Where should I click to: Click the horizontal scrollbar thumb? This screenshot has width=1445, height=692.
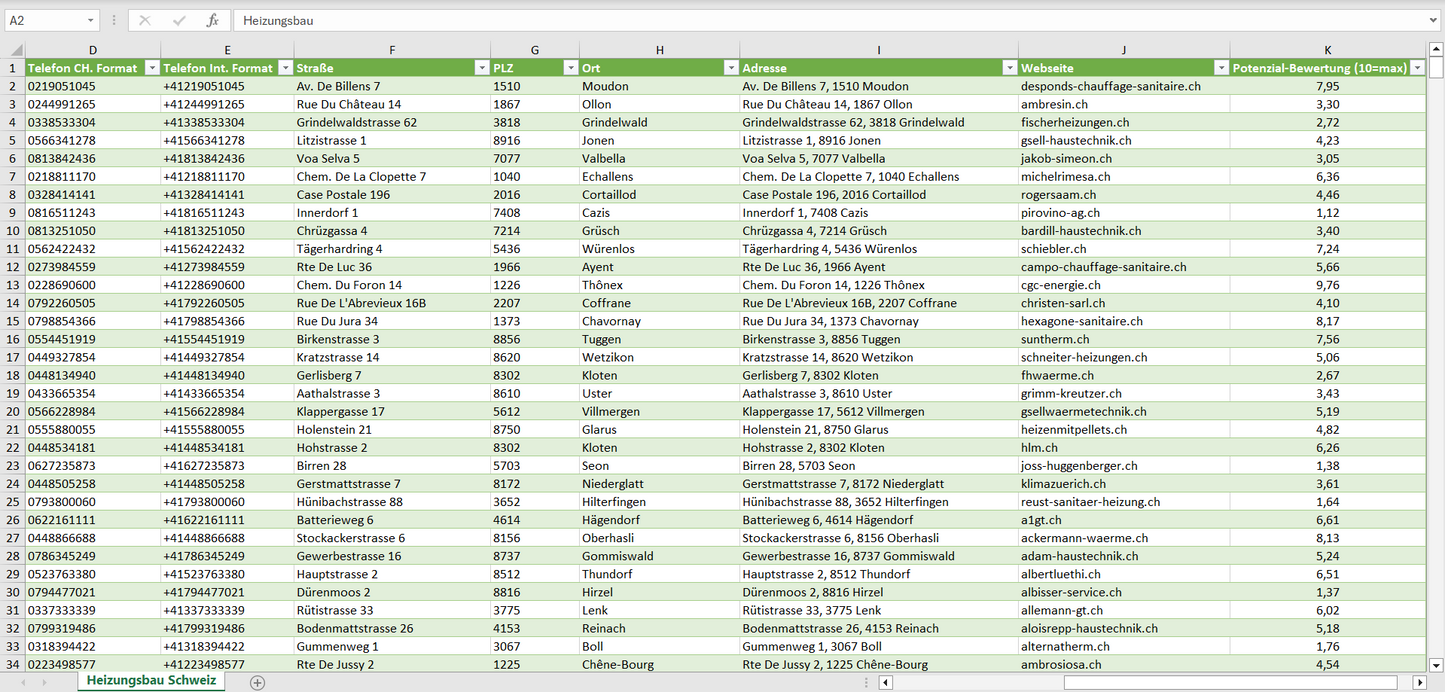1229,682
